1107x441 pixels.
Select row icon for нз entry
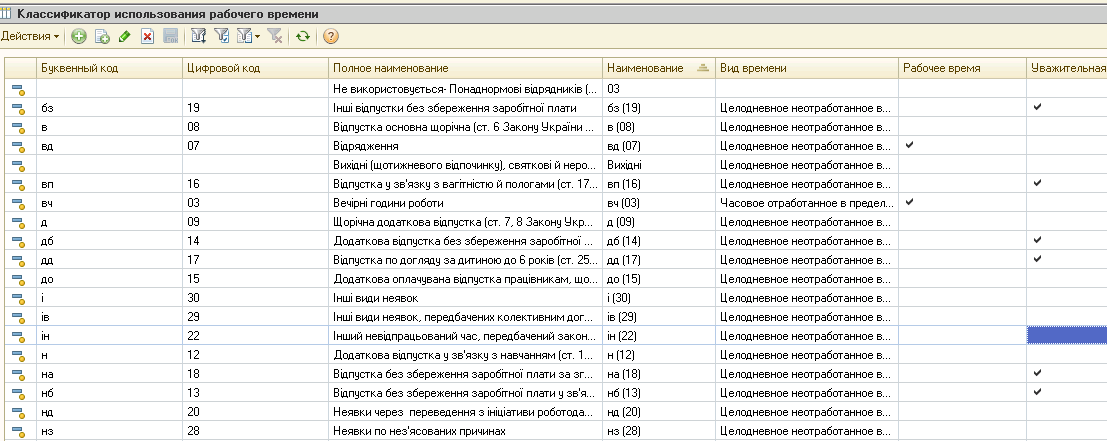pos(18,431)
